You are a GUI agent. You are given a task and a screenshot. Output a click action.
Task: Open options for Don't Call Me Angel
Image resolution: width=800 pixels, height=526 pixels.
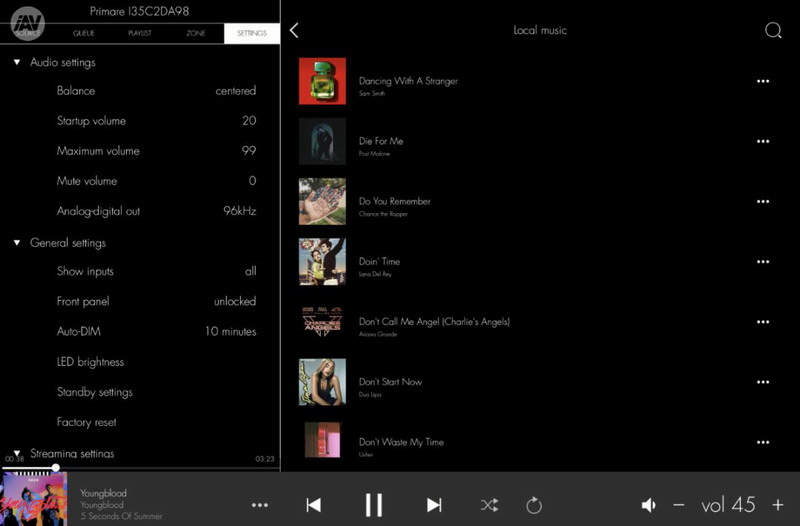763,322
